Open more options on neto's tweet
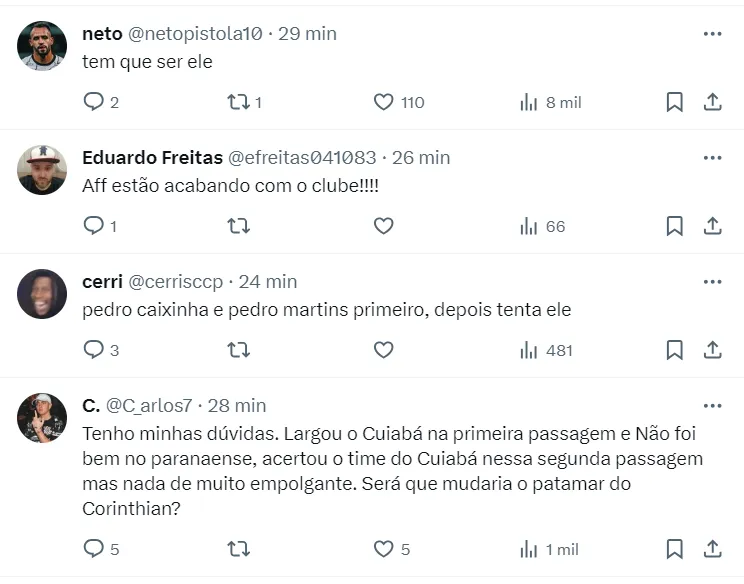 click(x=712, y=33)
